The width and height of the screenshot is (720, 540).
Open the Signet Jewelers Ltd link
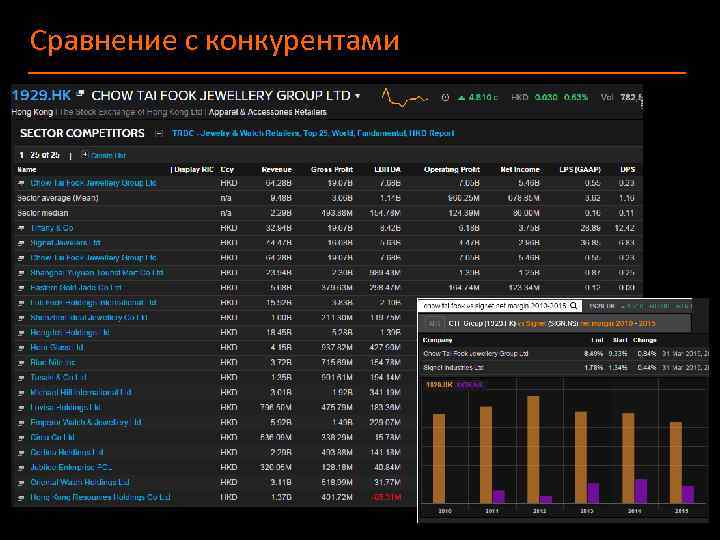[x=65, y=243]
